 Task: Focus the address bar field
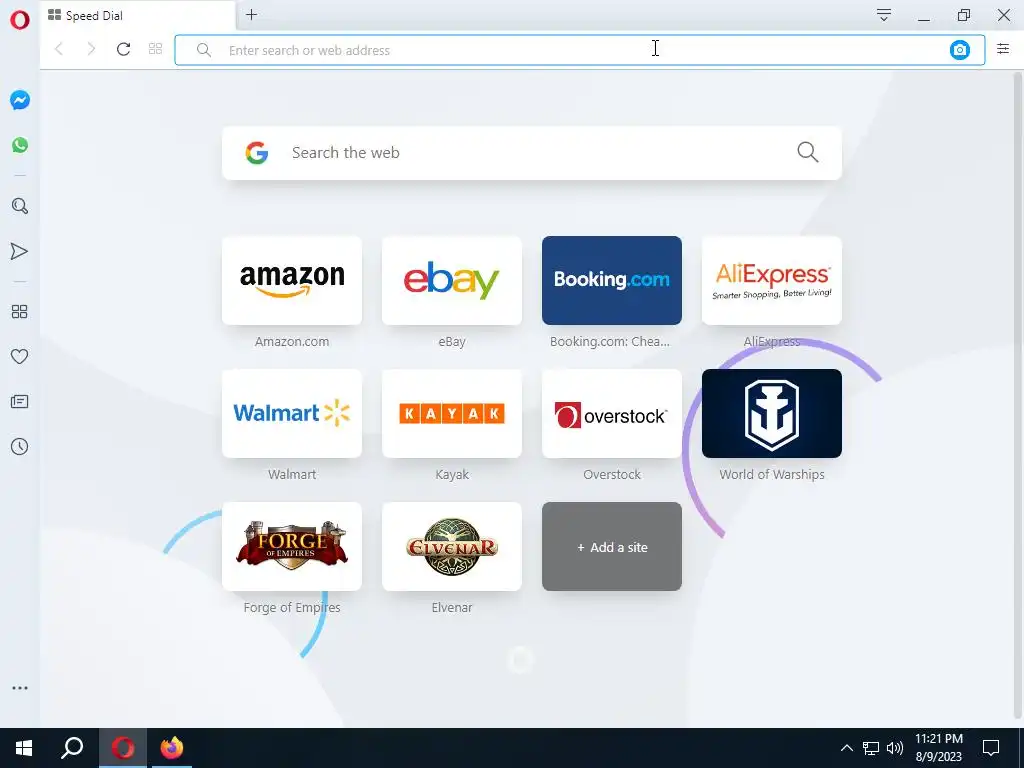pyautogui.click(x=579, y=50)
